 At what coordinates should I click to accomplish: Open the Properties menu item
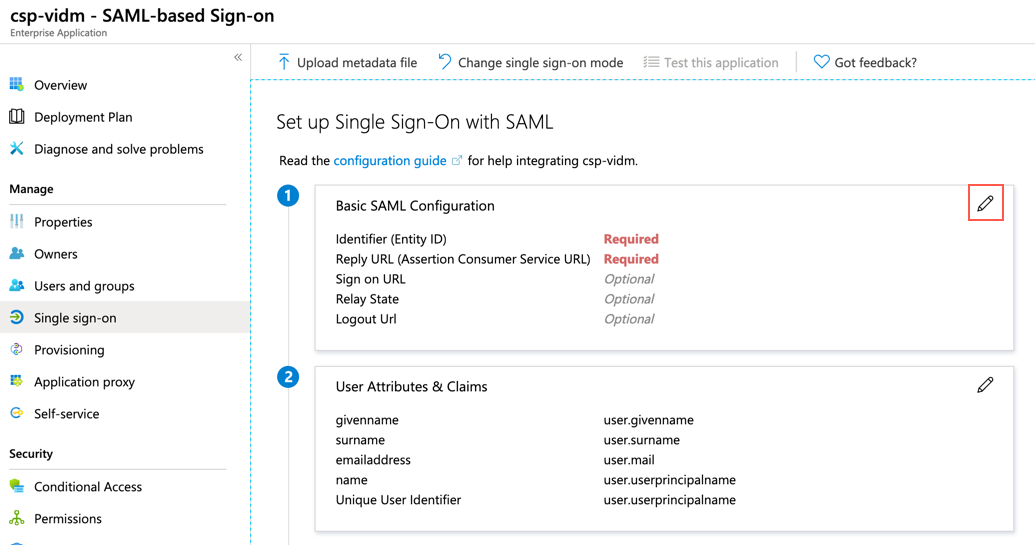click(63, 222)
